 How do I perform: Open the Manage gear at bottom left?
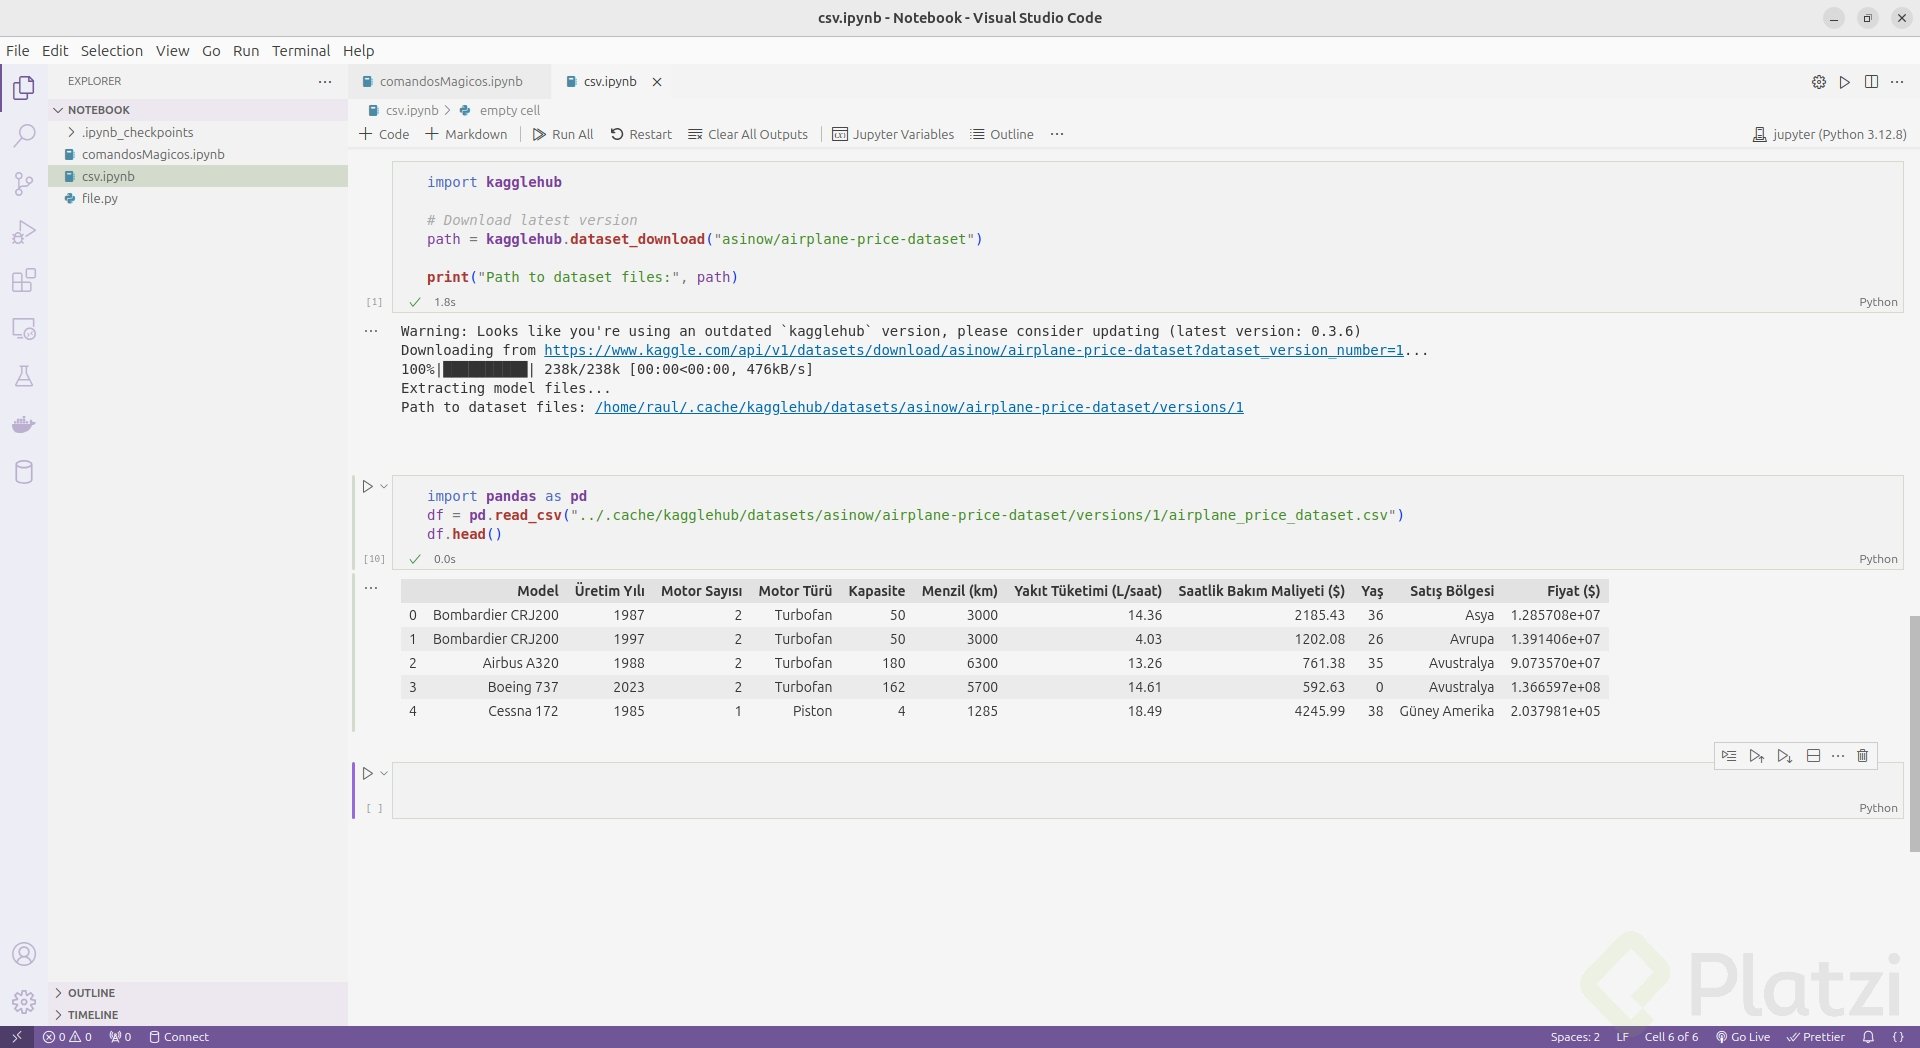pyautogui.click(x=24, y=1001)
